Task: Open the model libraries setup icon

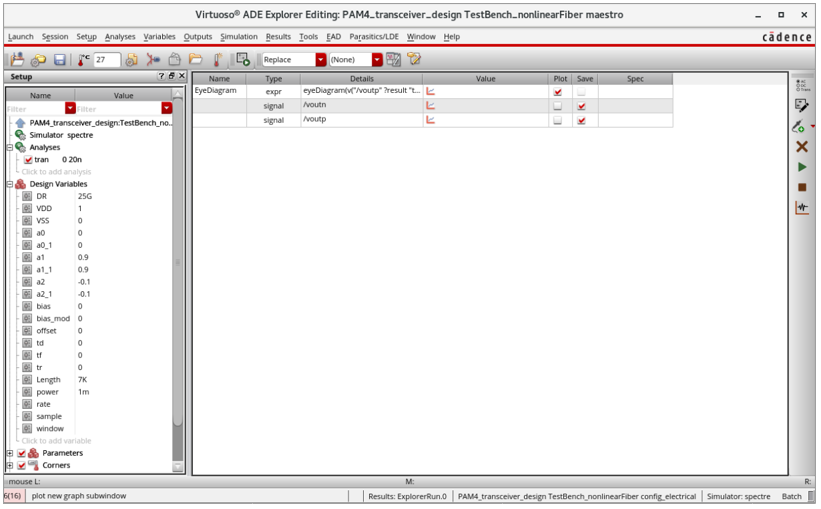Action: click(x=131, y=60)
